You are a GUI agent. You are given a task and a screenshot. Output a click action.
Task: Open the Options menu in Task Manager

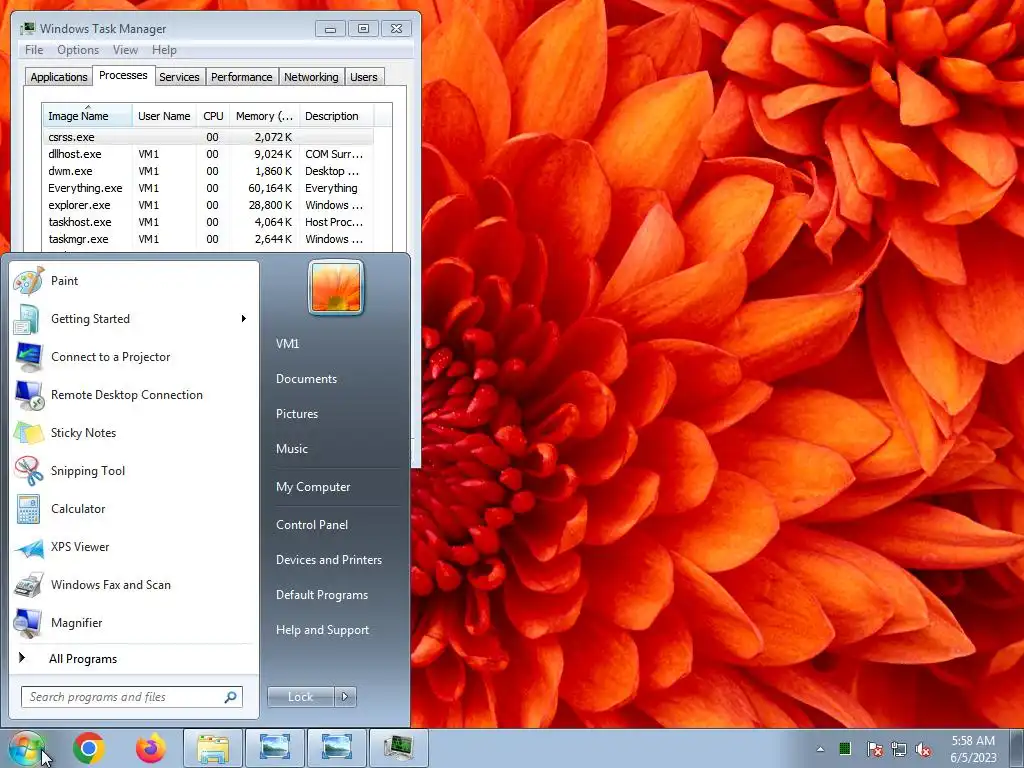point(78,50)
